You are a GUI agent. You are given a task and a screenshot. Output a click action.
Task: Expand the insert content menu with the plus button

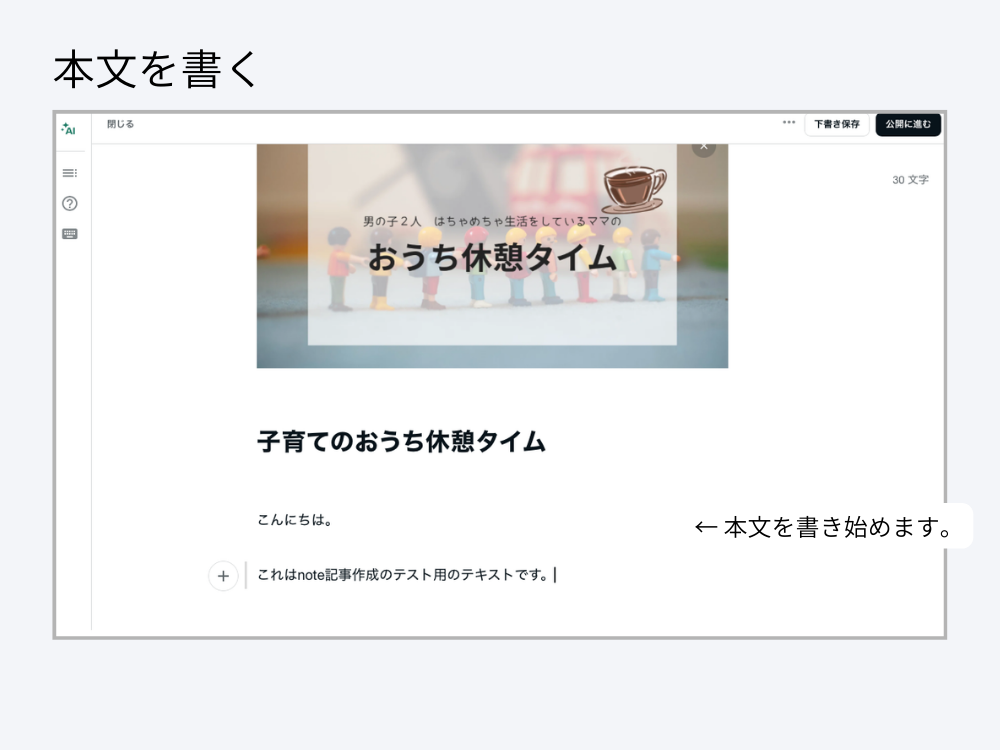click(222, 576)
